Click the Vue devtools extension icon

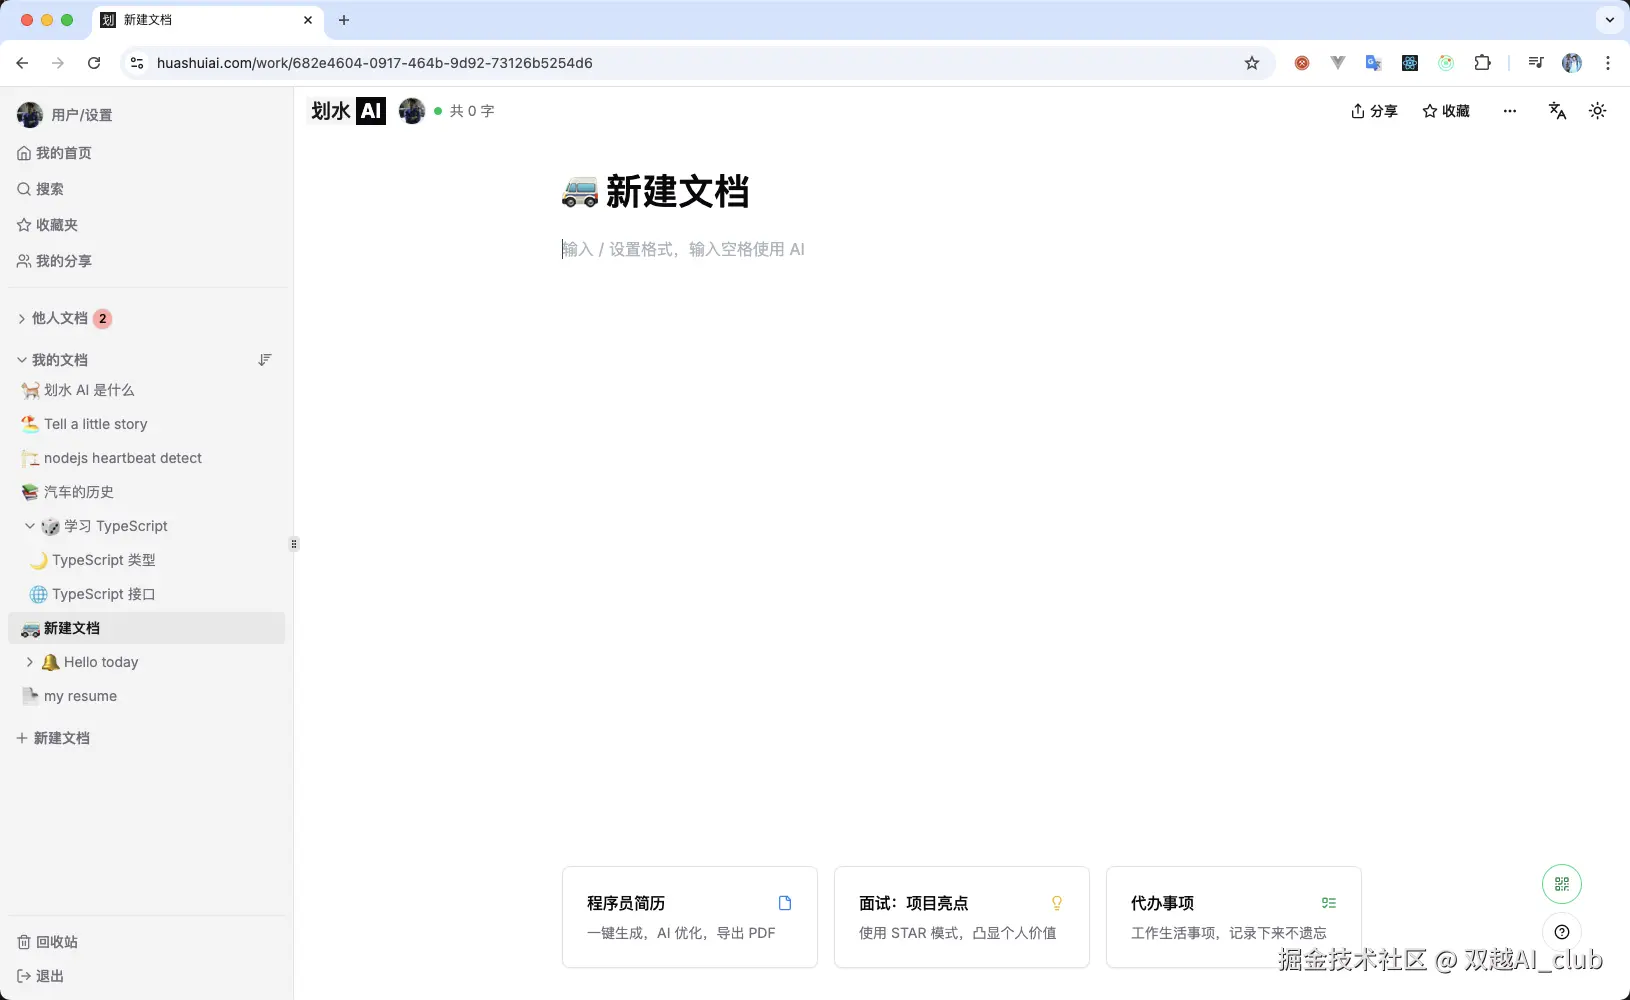click(1338, 63)
